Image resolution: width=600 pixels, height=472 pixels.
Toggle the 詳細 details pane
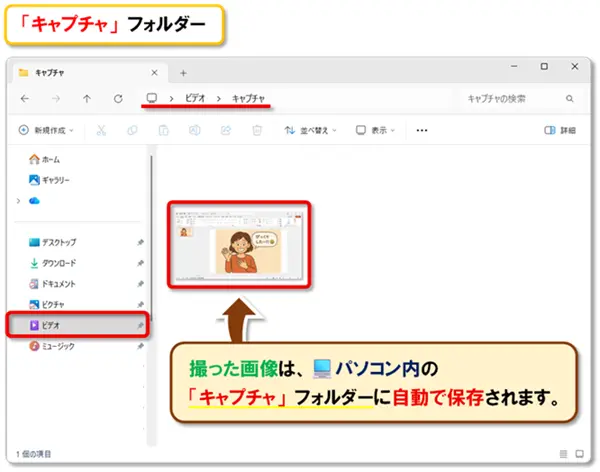point(560,130)
